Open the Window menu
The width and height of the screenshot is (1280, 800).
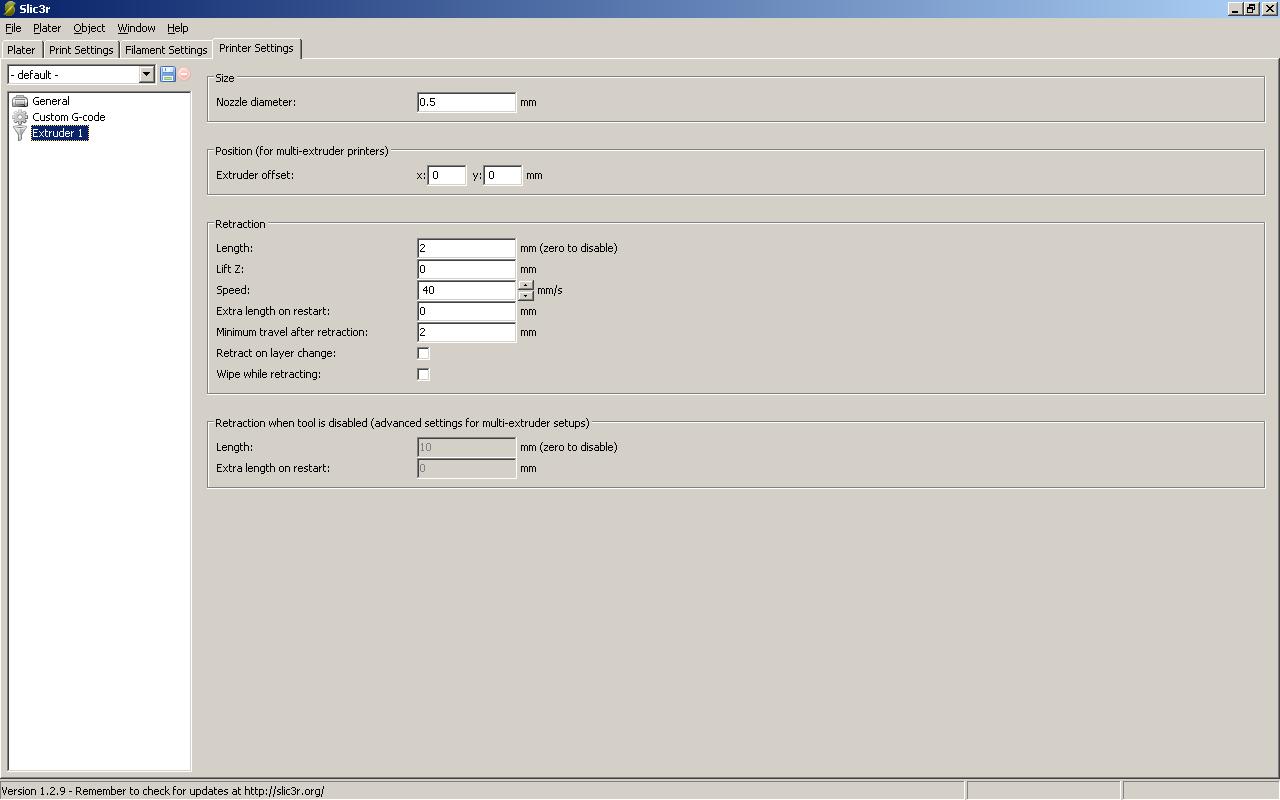(136, 28)
